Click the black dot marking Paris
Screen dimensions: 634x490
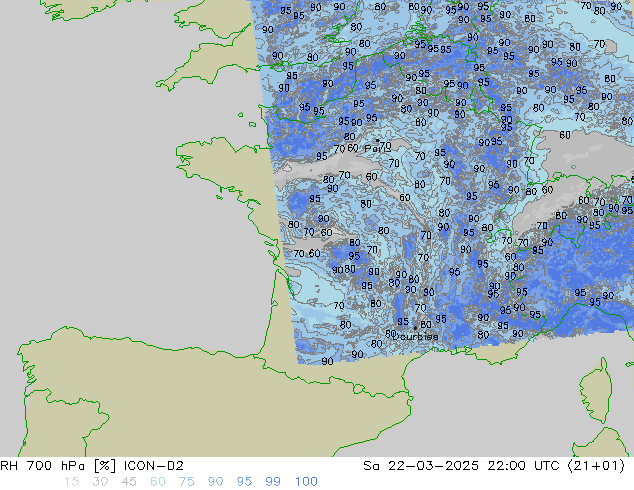click(x=378, y=141)
